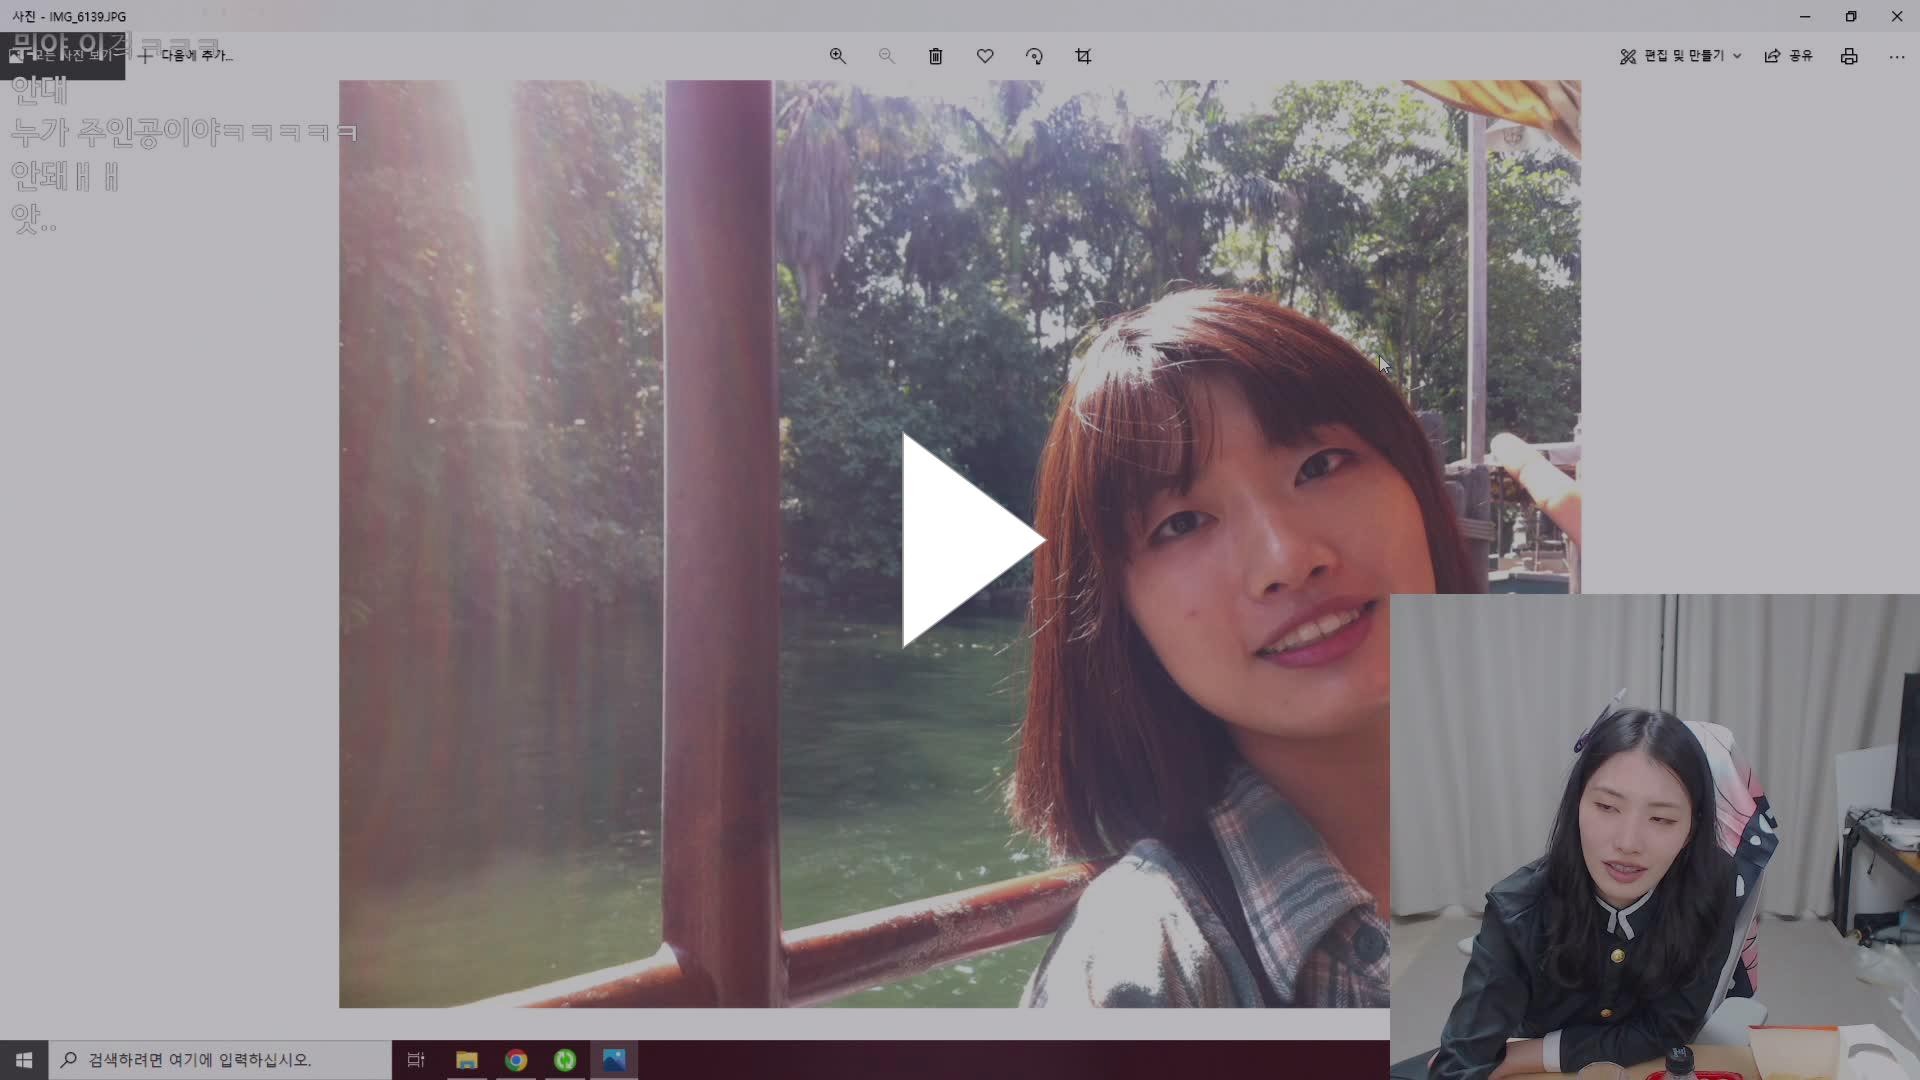Image resolution: width=1920 pixels, height=1080 pixels.
Task: Mark the photo as favorite with heart icon
Action: click(x=985, y=56)
